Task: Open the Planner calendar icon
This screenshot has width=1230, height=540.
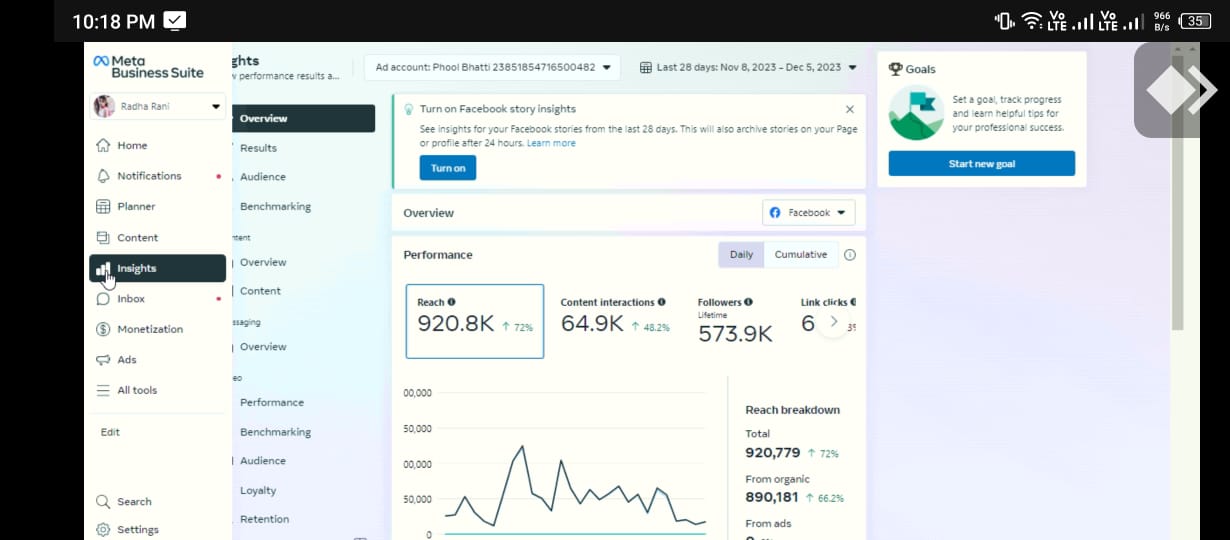Action: click(103, 206)
